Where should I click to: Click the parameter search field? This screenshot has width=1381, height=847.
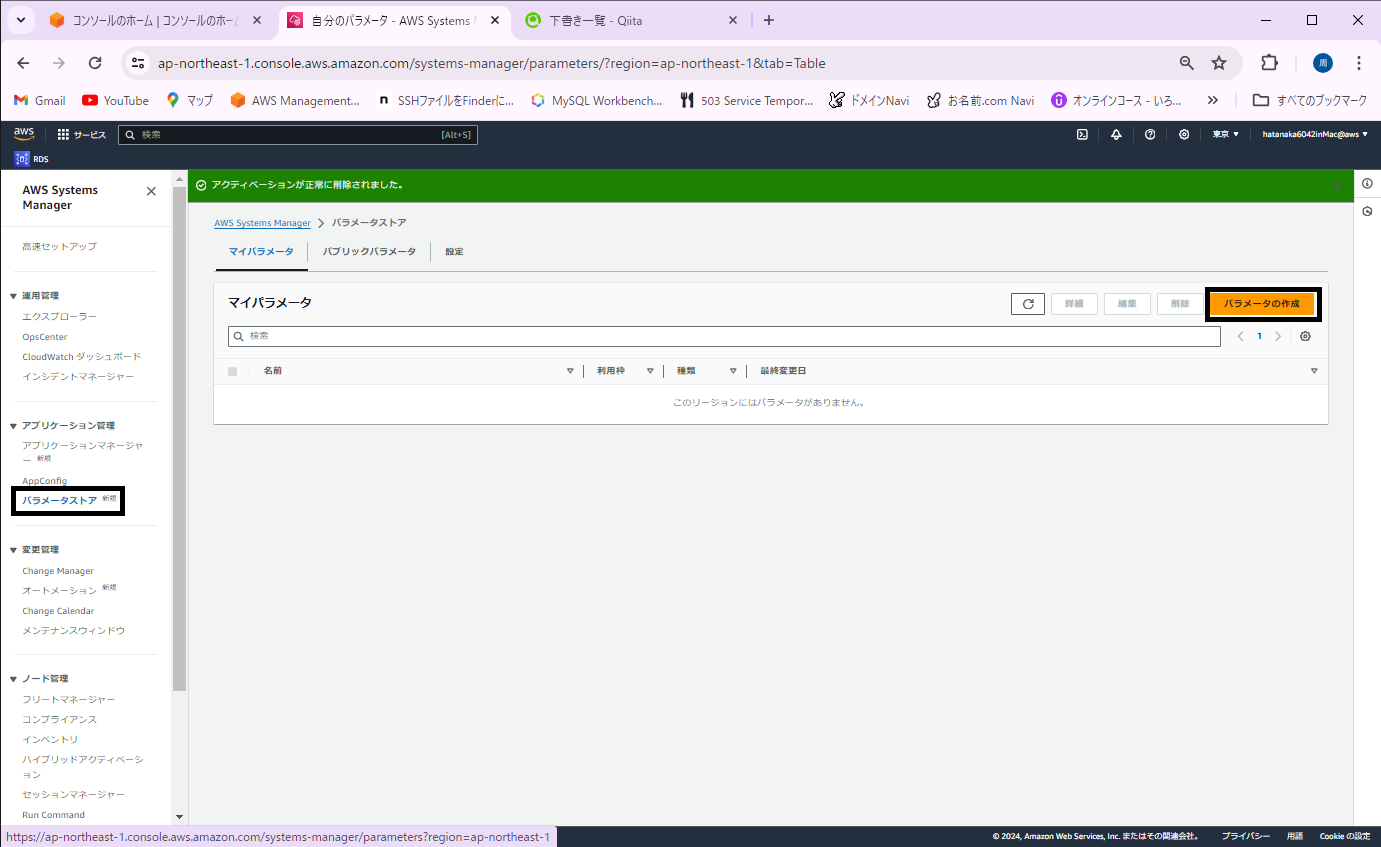pyautogui.click(x=724, y=336)
